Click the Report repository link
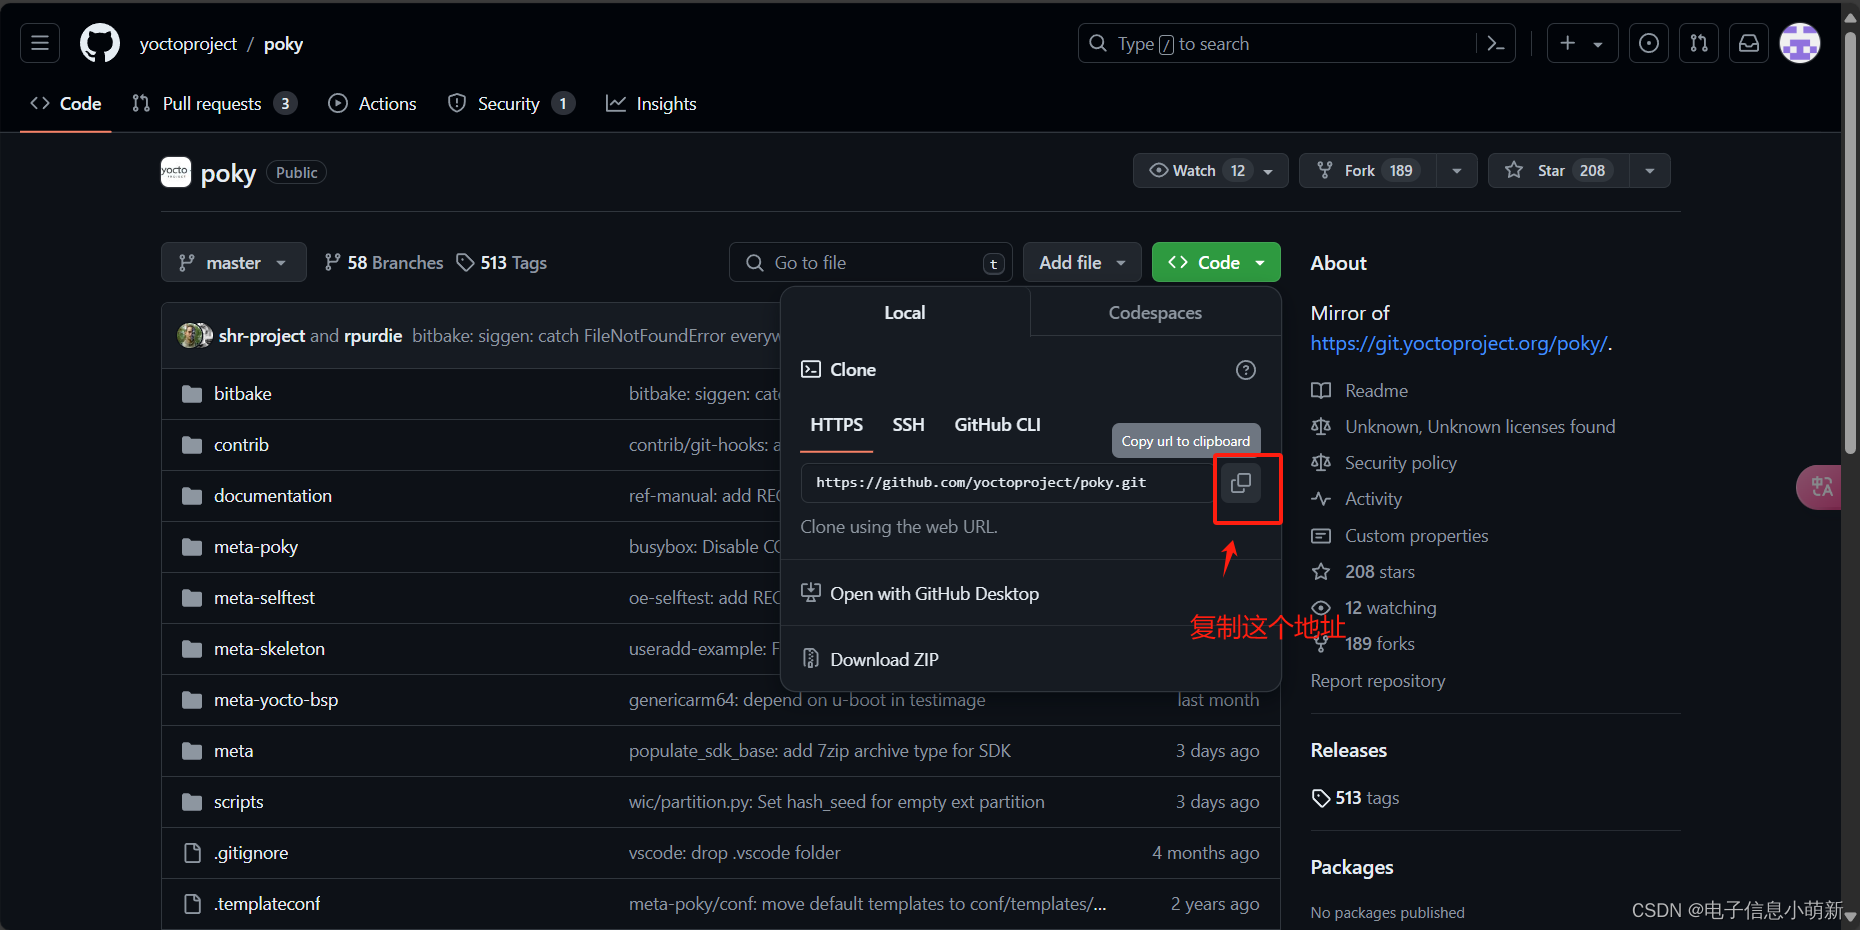1860x930 pixels. pos(1378,681)
